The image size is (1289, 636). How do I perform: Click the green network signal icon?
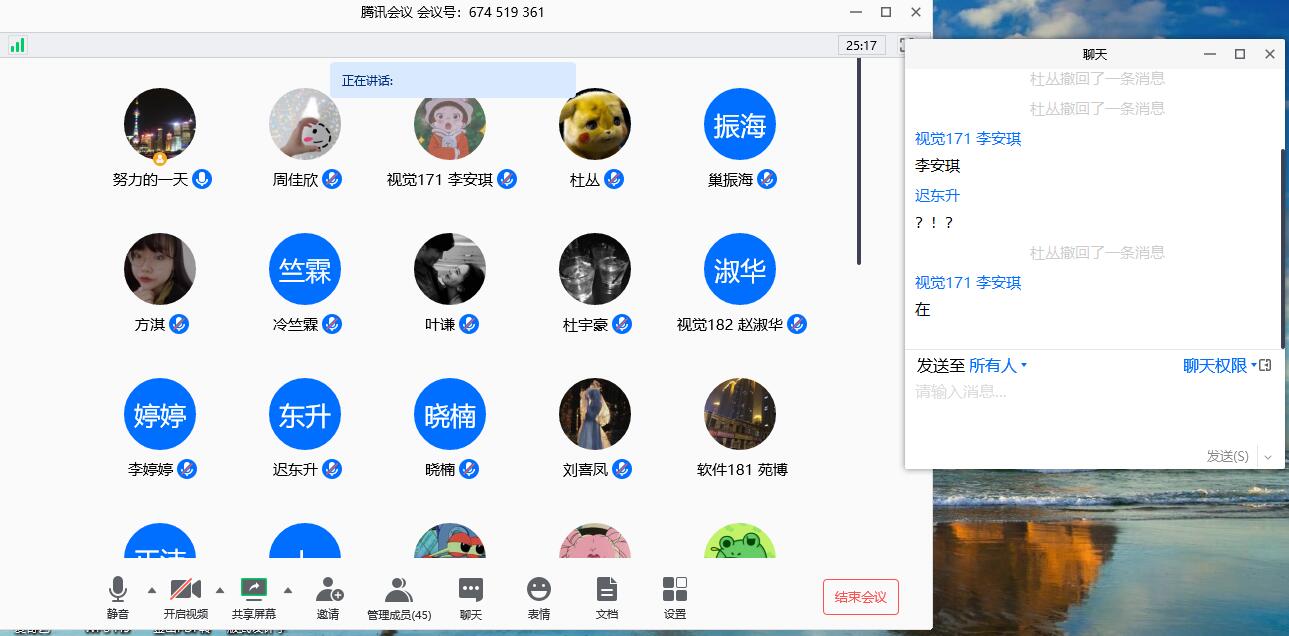[17, 45]
